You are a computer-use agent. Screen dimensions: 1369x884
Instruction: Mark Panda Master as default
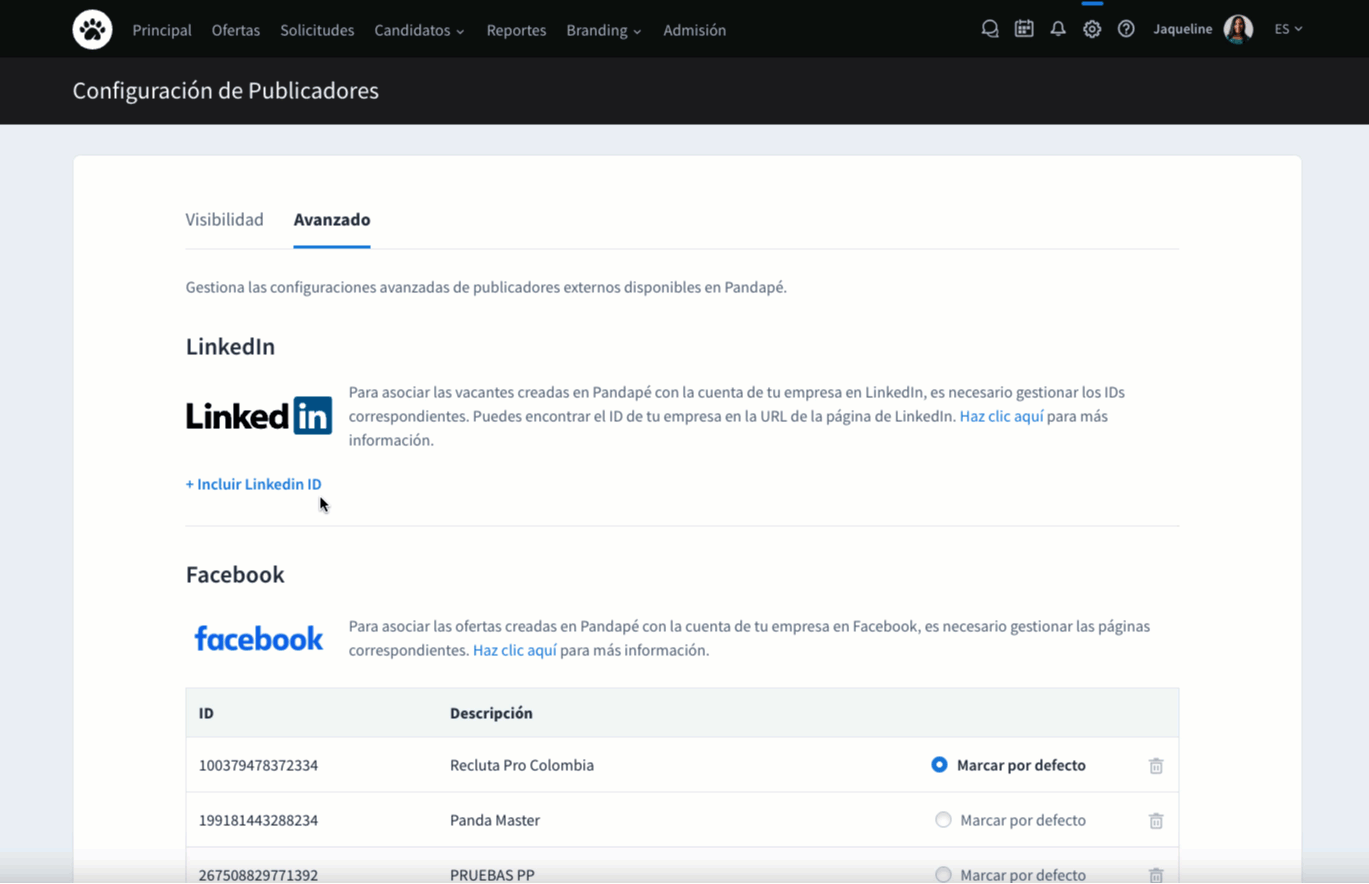tap(943, 820)
